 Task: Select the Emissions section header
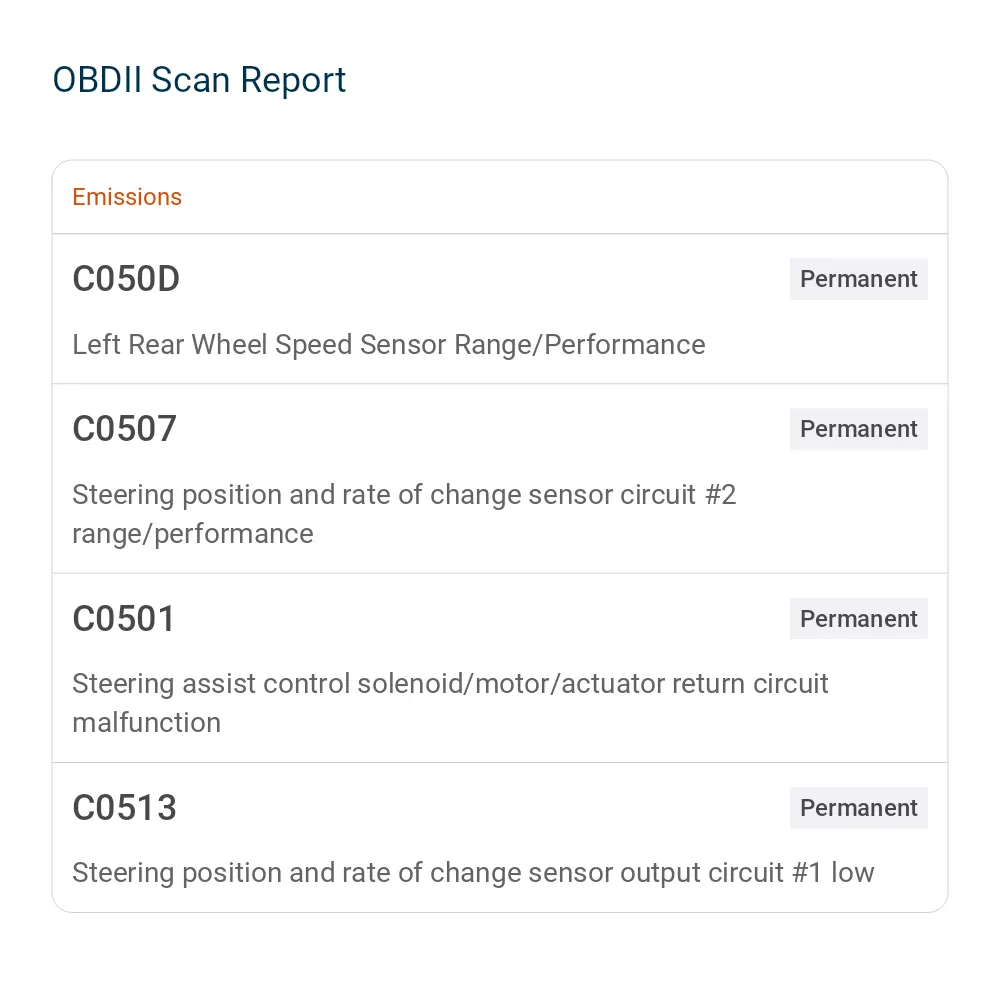pyautogui.click(x=127, y=197)
